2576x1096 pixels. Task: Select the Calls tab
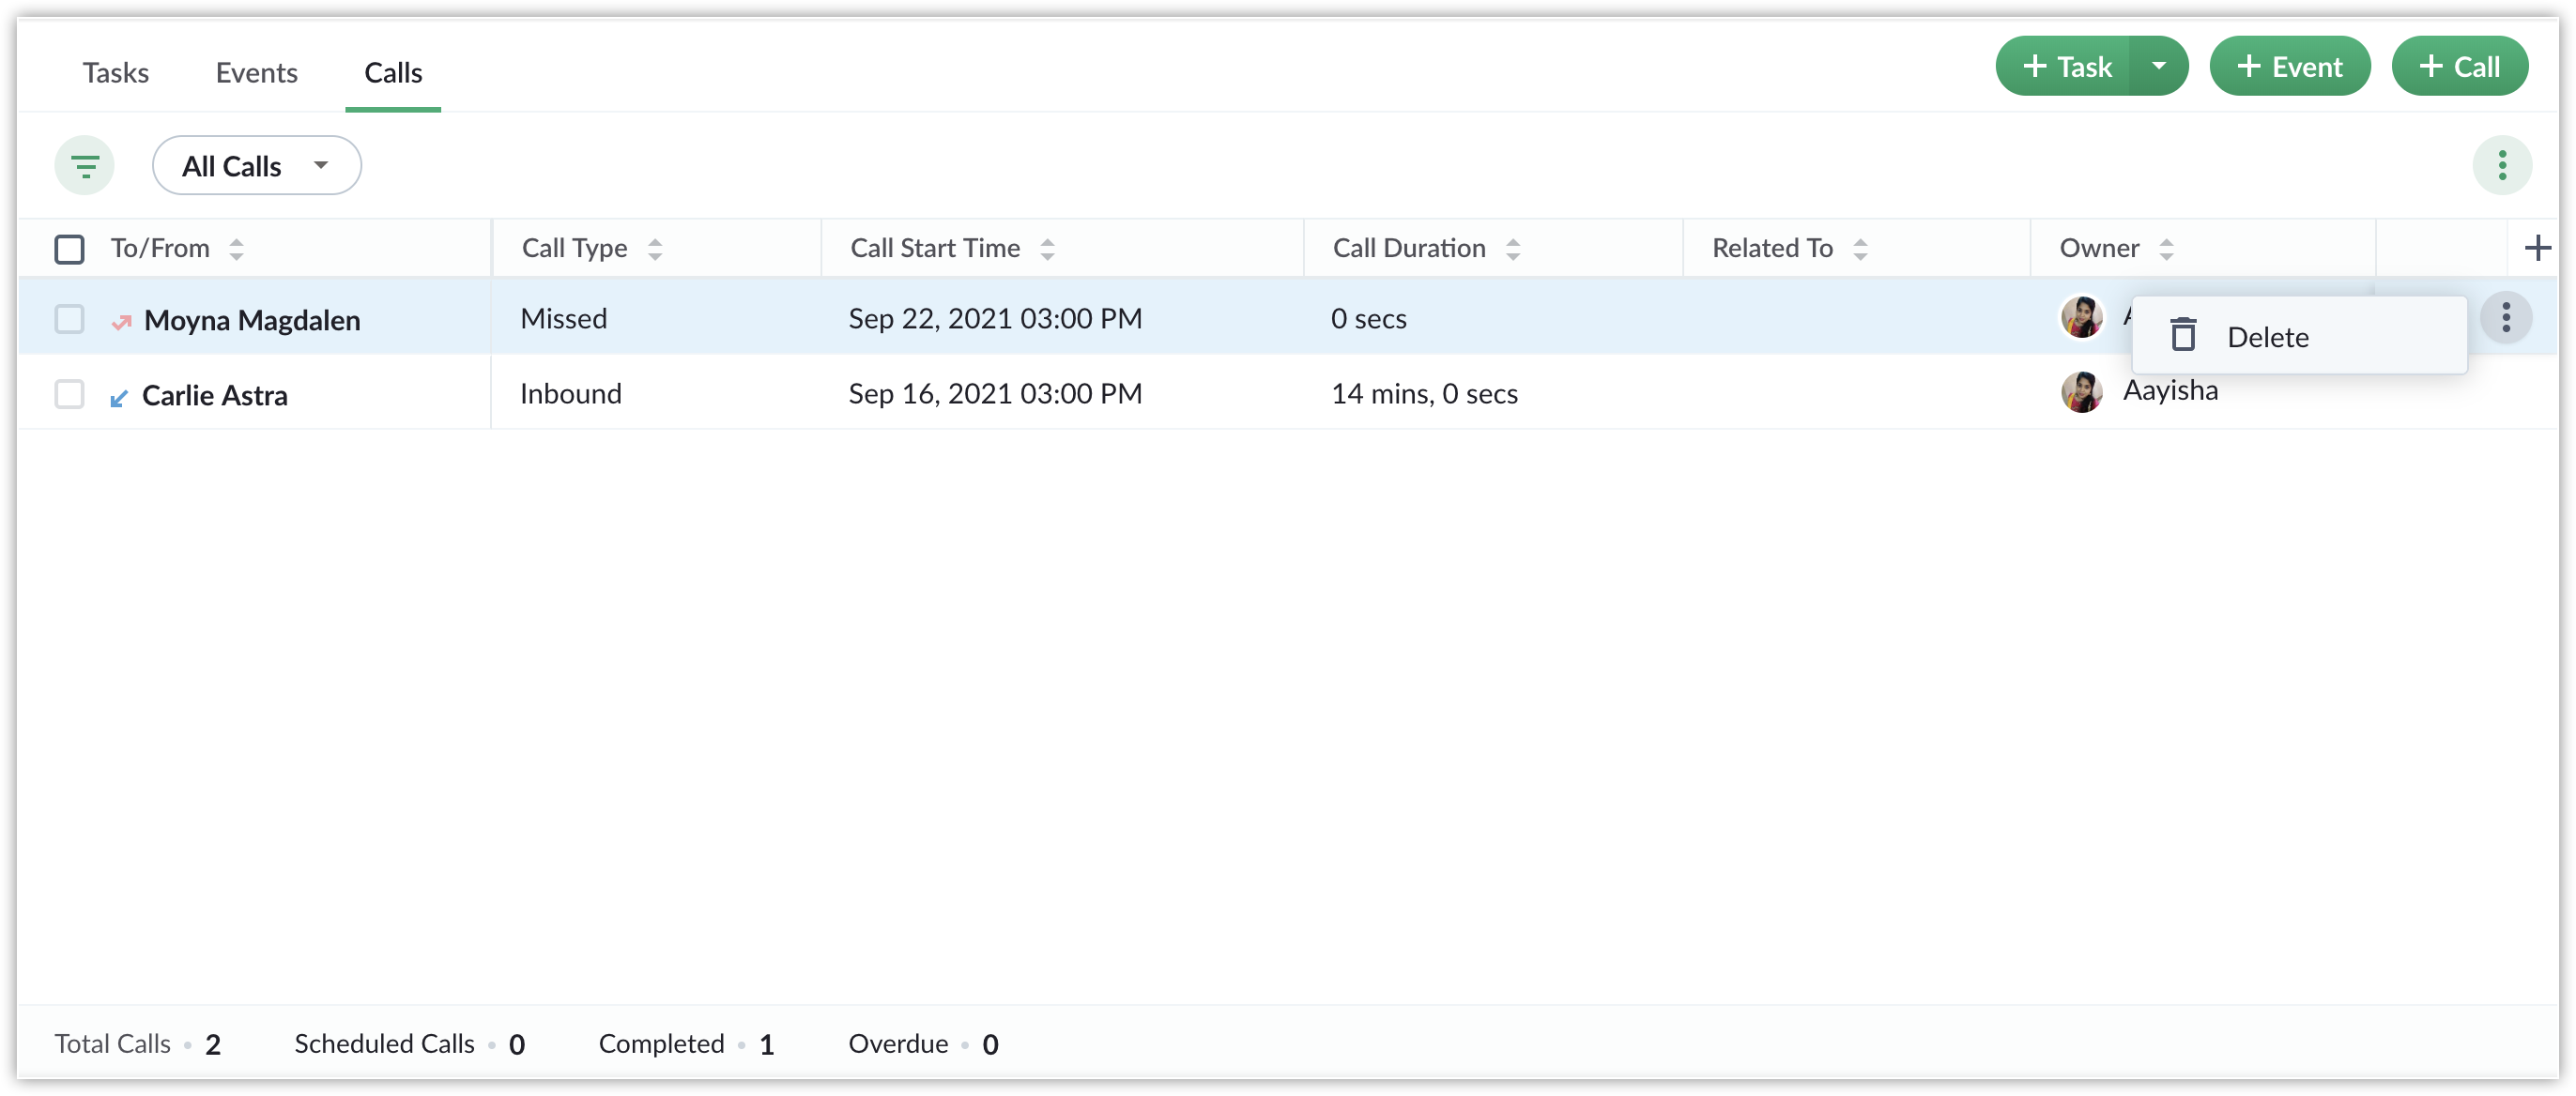[x=393, y=72]
